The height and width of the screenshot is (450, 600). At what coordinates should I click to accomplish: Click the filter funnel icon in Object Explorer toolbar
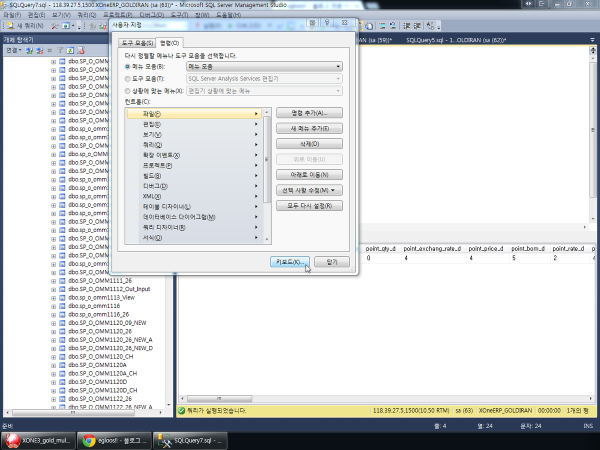(x=60, y=50)
